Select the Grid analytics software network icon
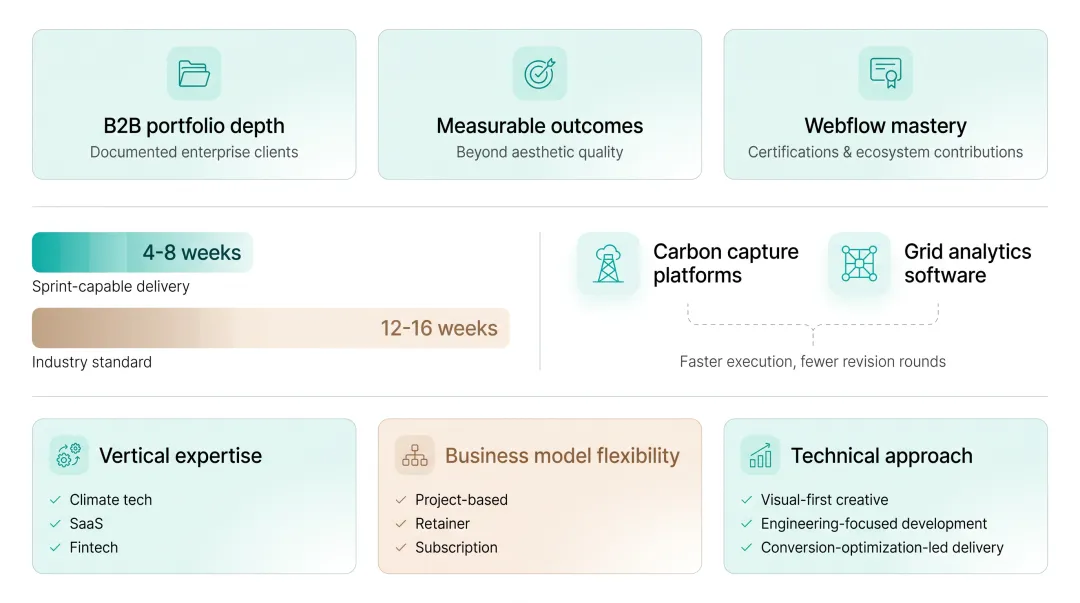1080x603 pixels. pos(859,264)
